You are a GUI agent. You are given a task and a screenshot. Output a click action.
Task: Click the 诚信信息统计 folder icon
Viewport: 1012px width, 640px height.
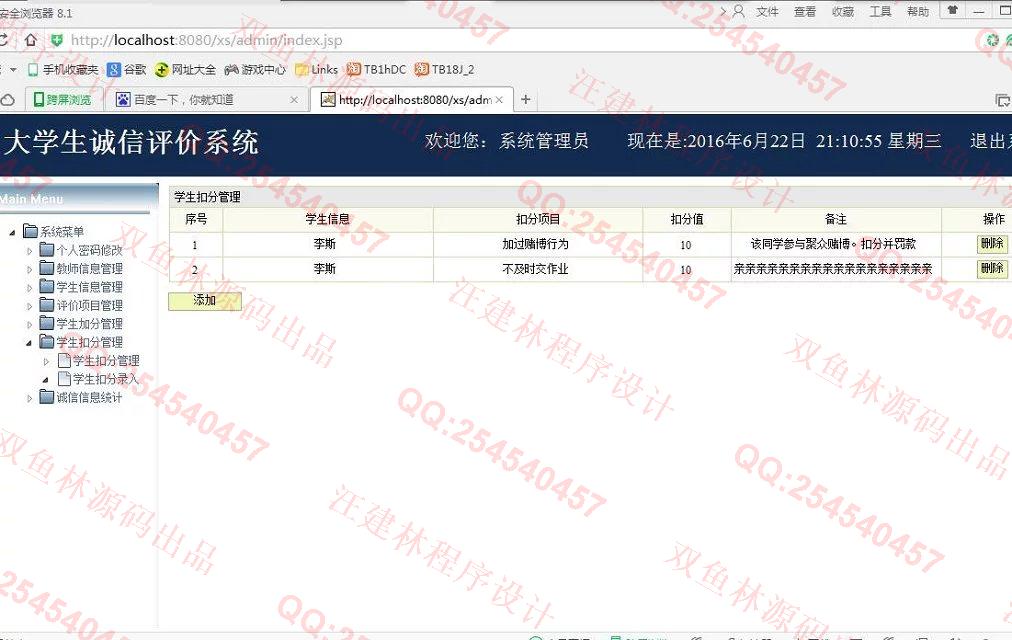[x=46, y=397]
